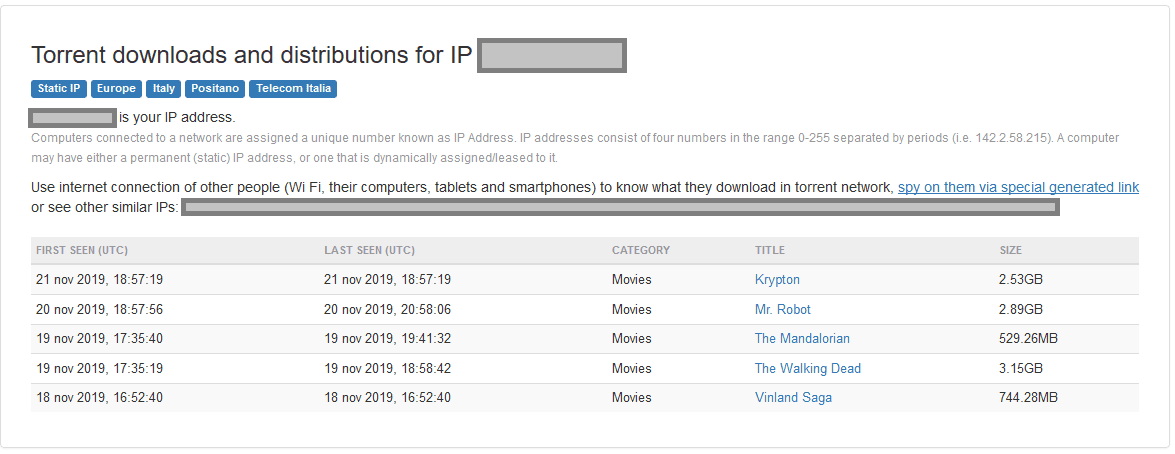Click the Telecom Italia provider tag
The image size is (1175, 454).
(293, 89)
